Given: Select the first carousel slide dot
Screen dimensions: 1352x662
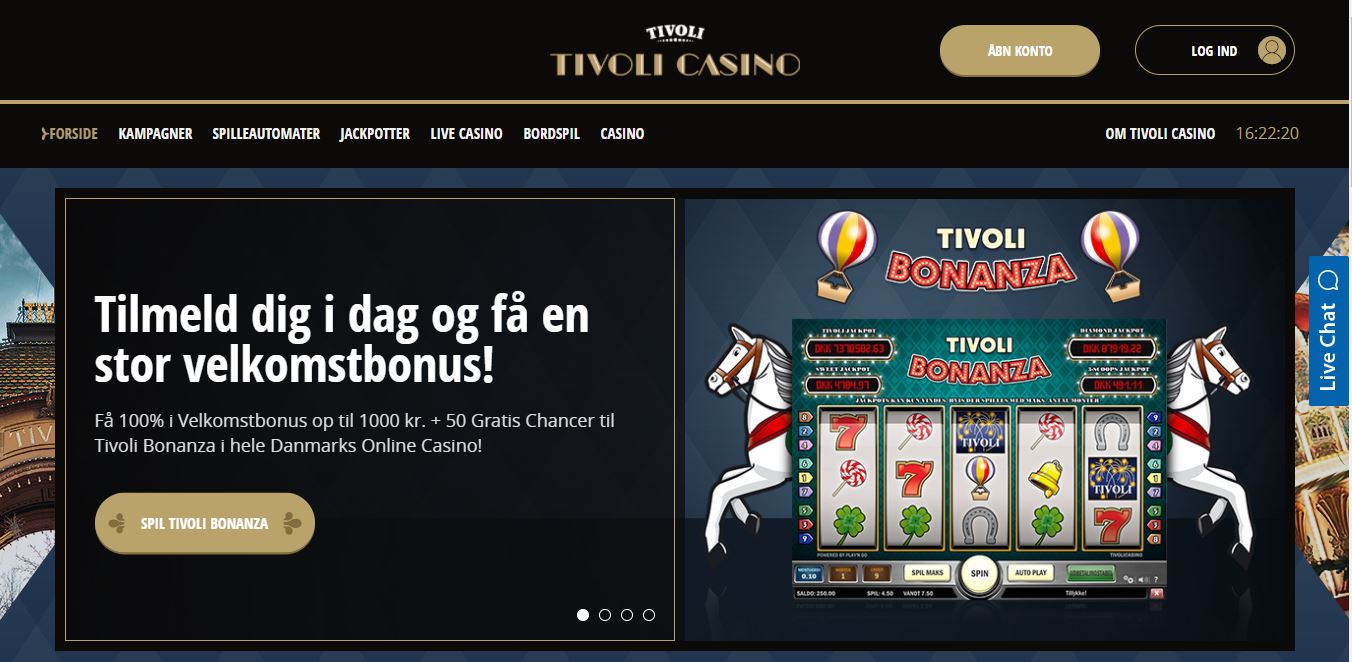Looking at the screenshot, I should (x=583, y=615).
